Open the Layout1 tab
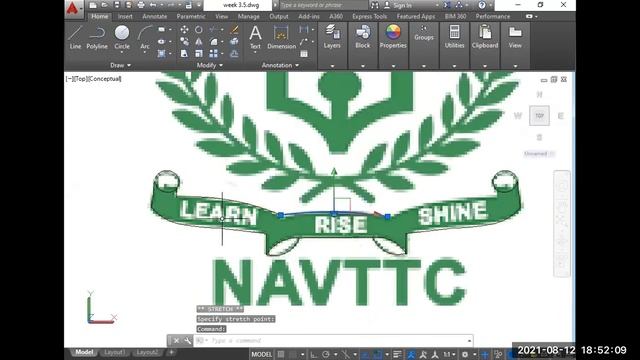 tap(114, 352)
